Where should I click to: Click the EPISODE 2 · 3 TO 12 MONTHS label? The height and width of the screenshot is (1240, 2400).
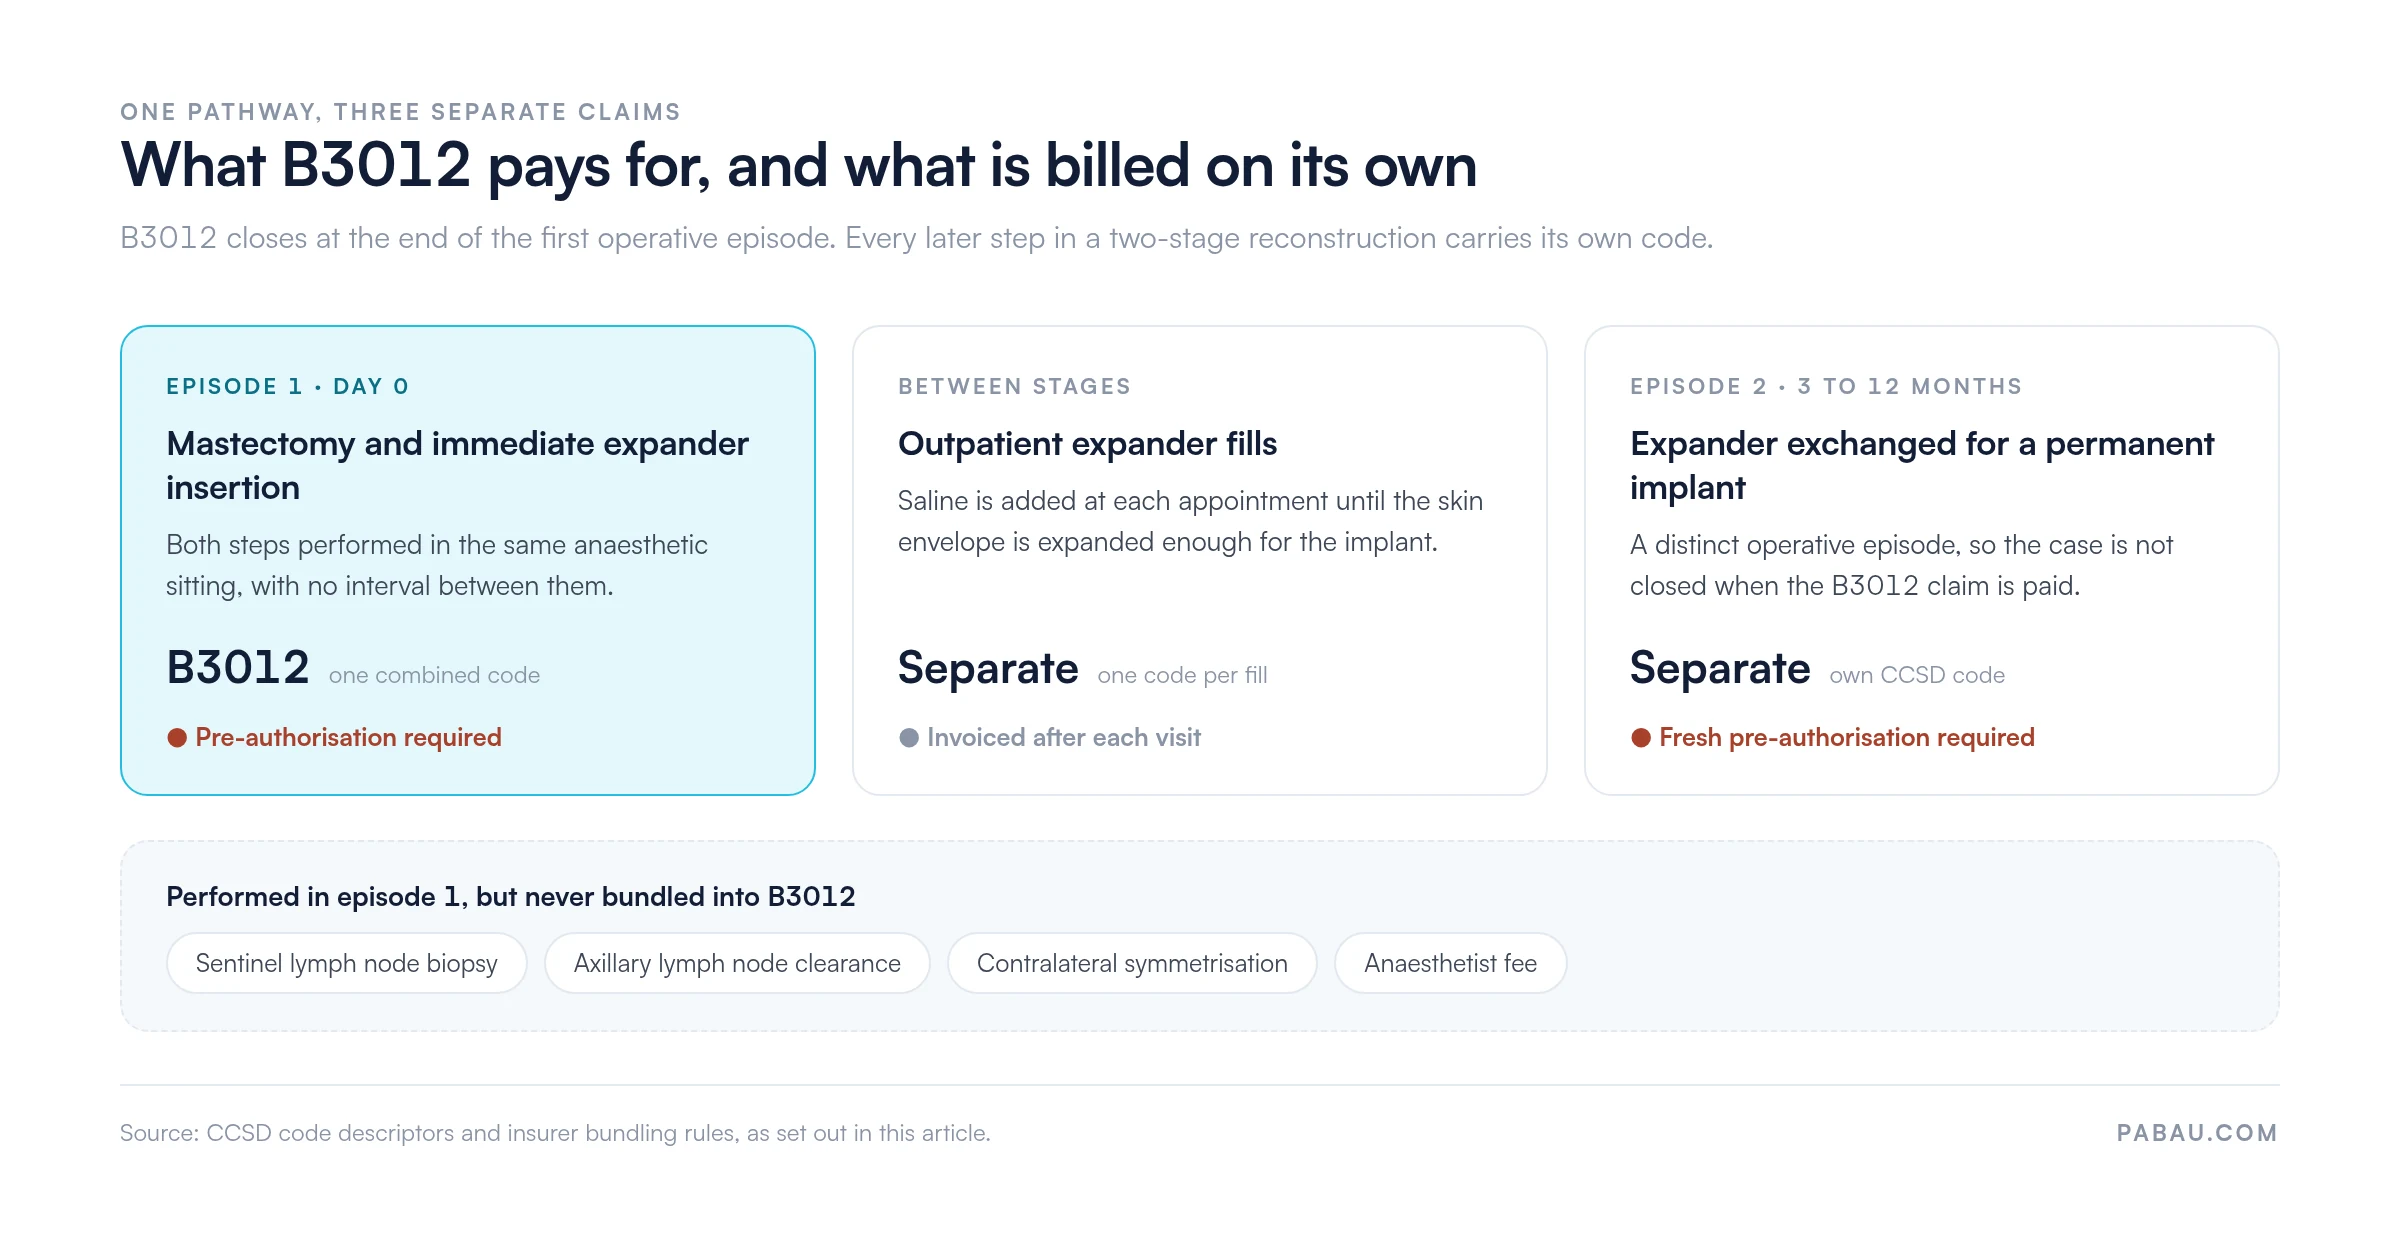[x=1826, y=387]
